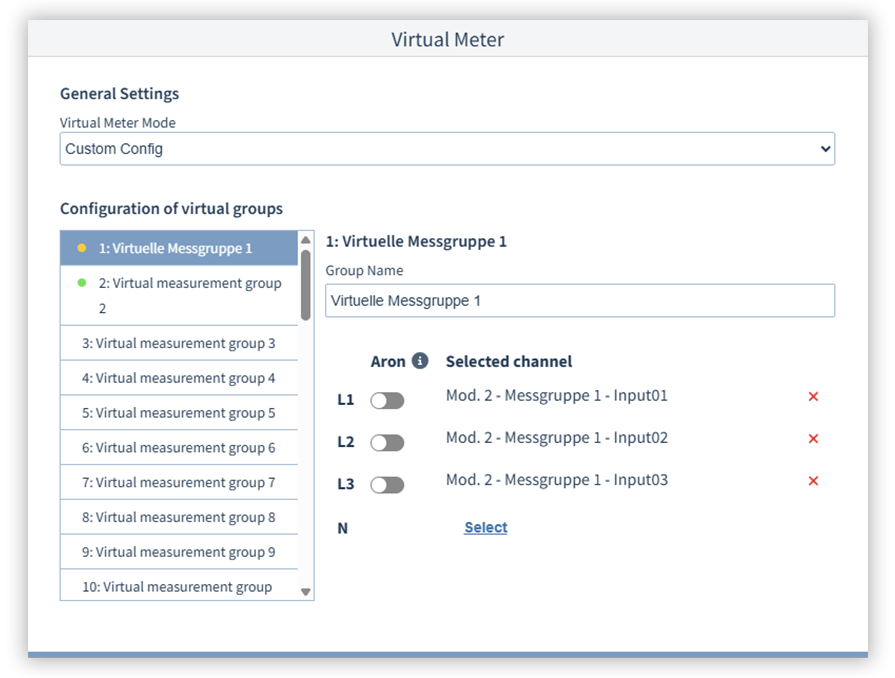Click the Group Name text field

580,300
